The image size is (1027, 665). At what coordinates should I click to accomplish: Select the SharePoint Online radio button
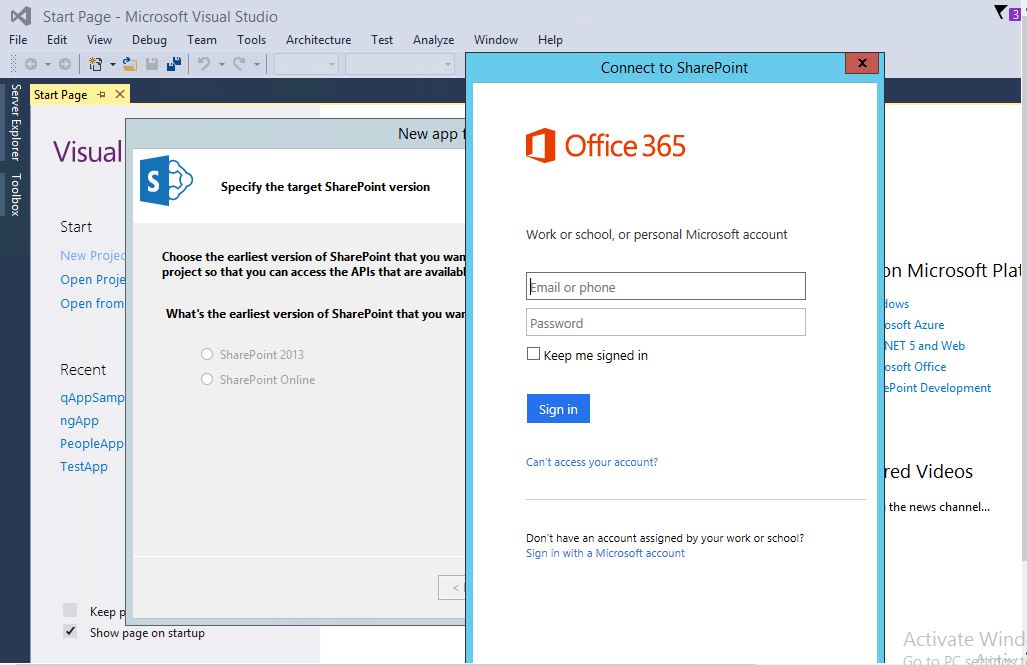[x=207, y=379]
